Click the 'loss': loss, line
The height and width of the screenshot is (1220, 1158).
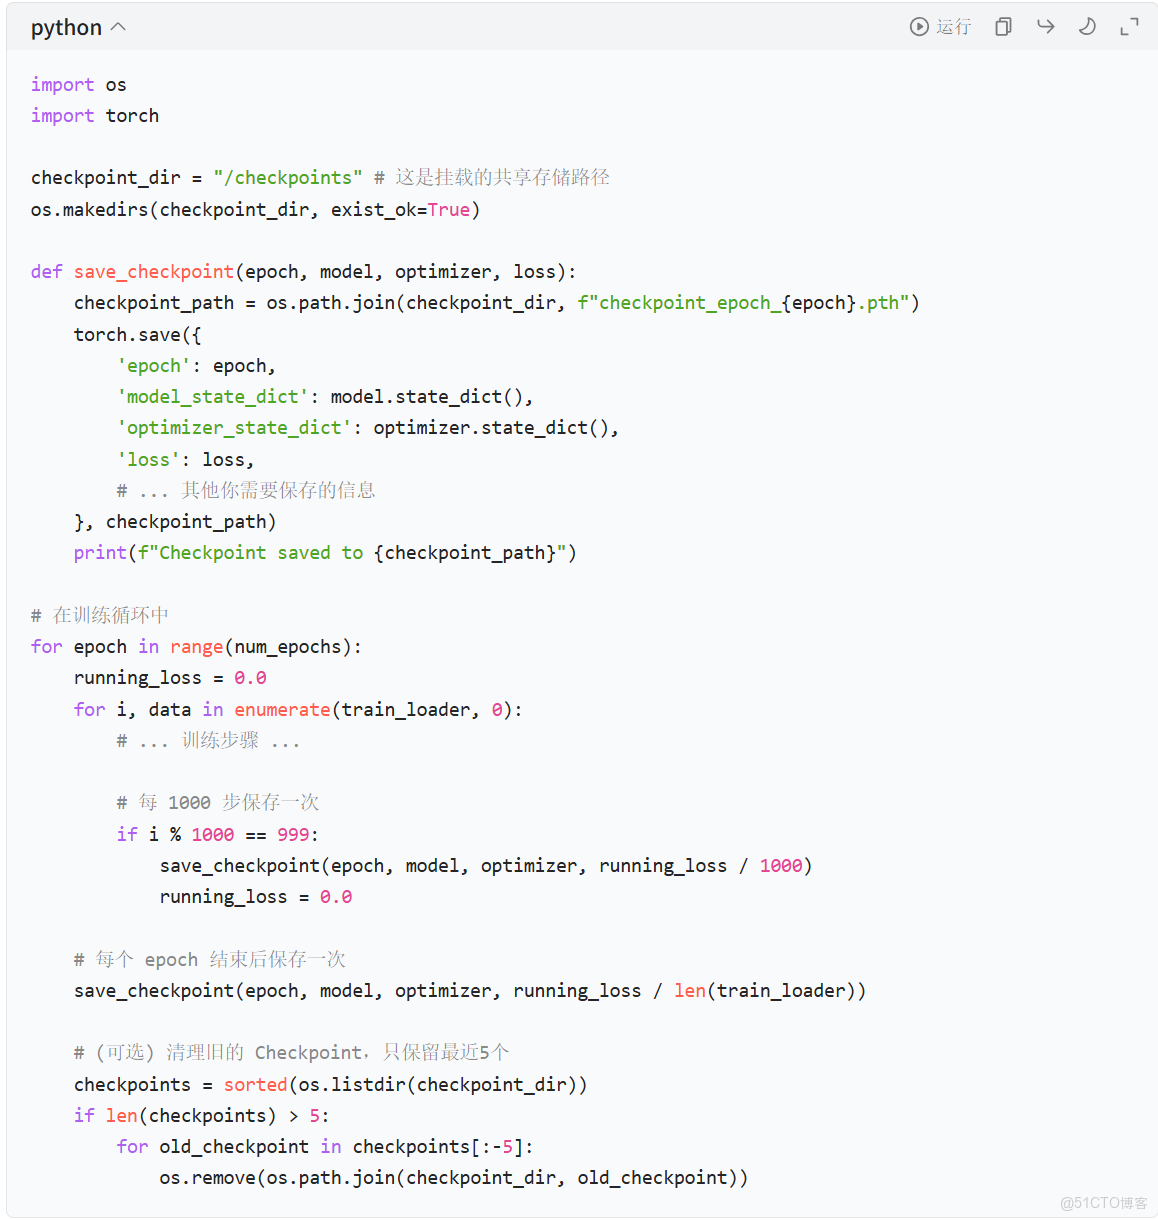point(186,460)
